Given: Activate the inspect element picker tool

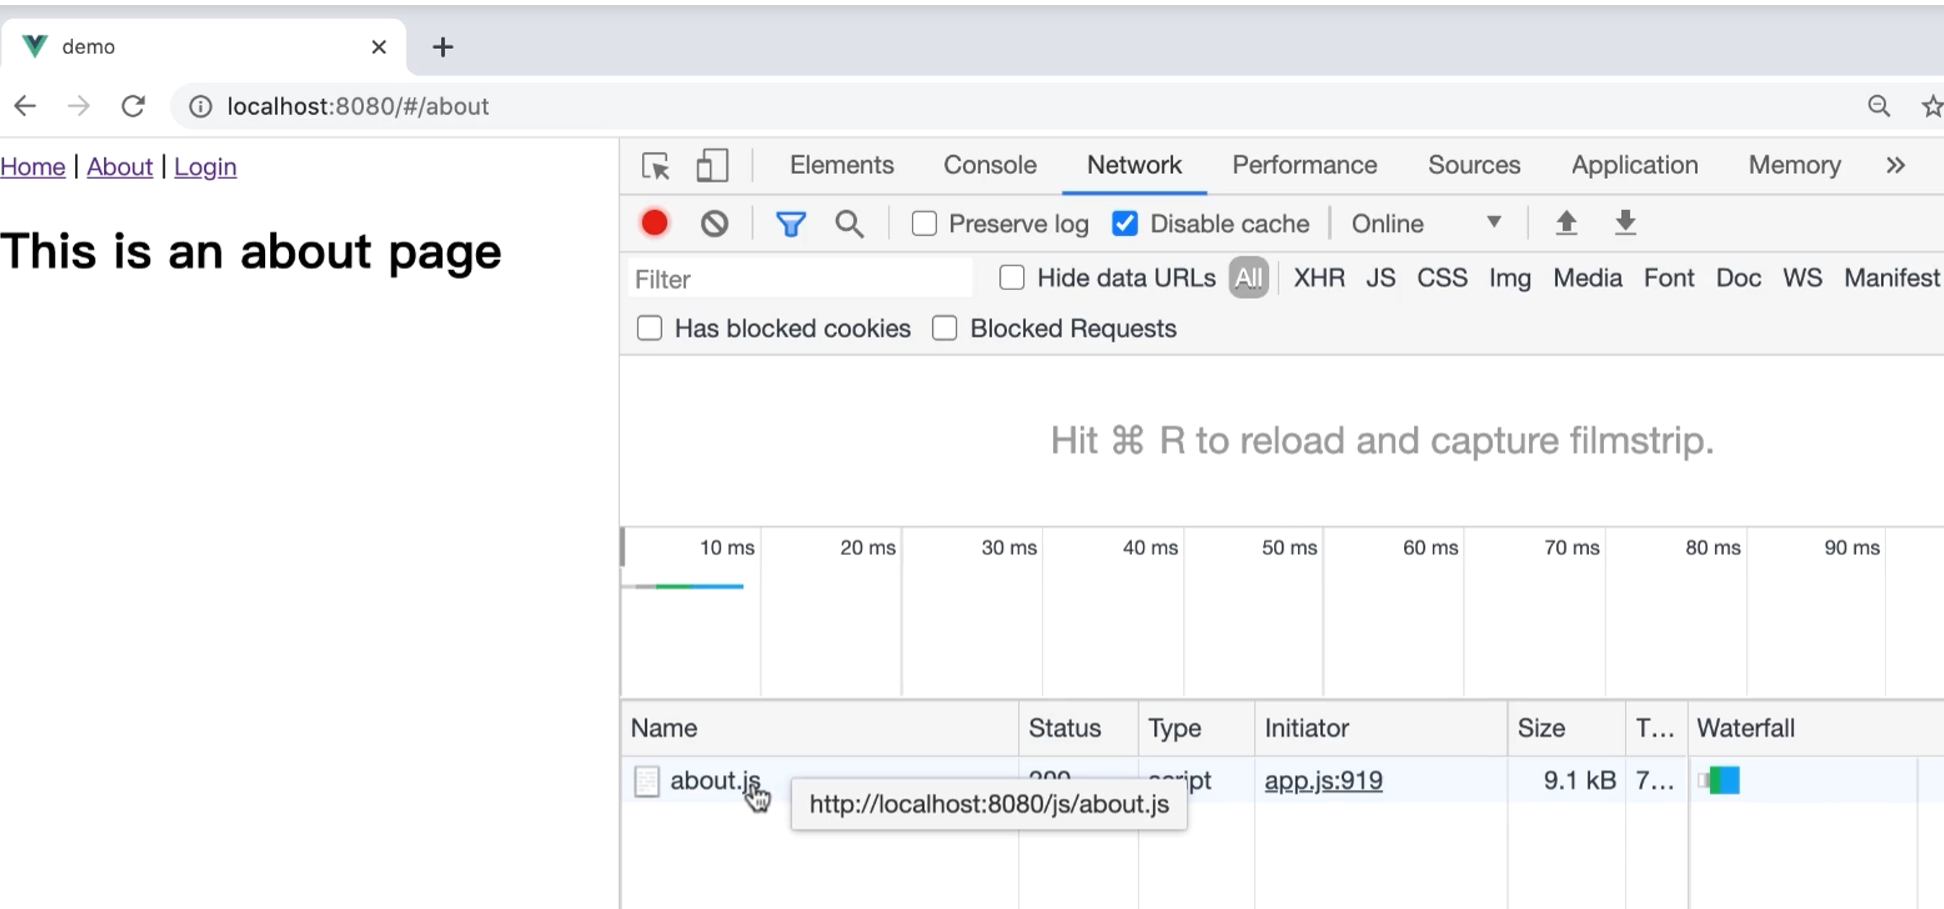Looking at the screenshot, I should 656,166.
